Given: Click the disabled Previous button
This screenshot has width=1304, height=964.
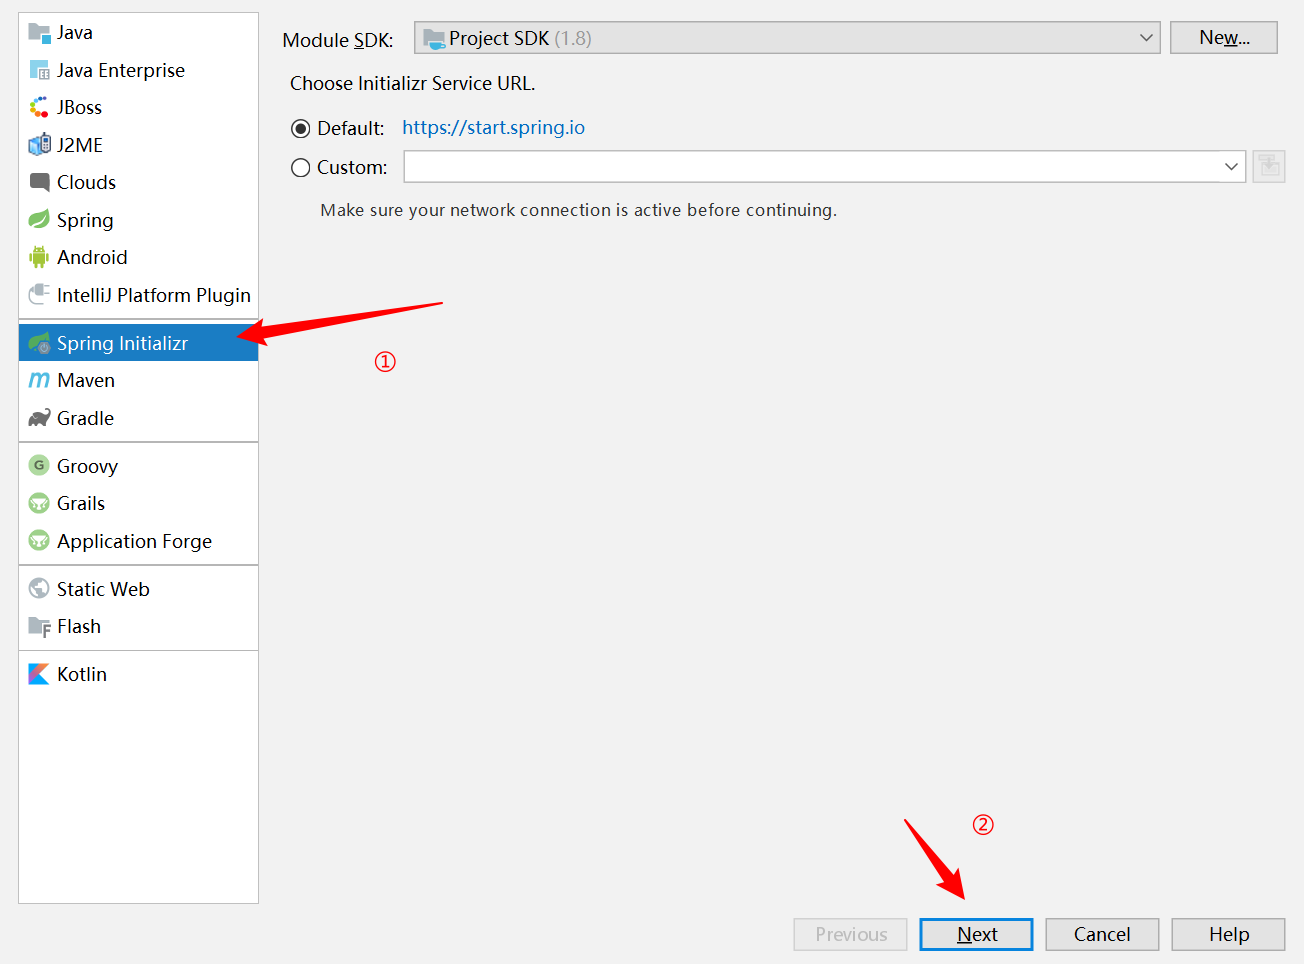Looking at the screenshot, I should [851, 934].
